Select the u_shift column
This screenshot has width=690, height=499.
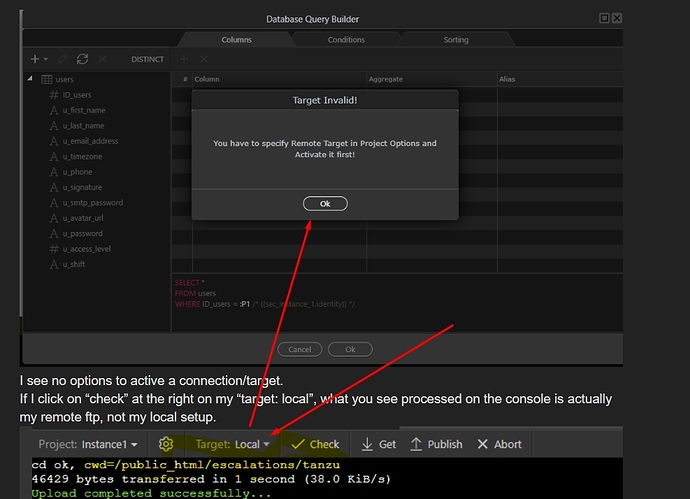tap(74, 264)
